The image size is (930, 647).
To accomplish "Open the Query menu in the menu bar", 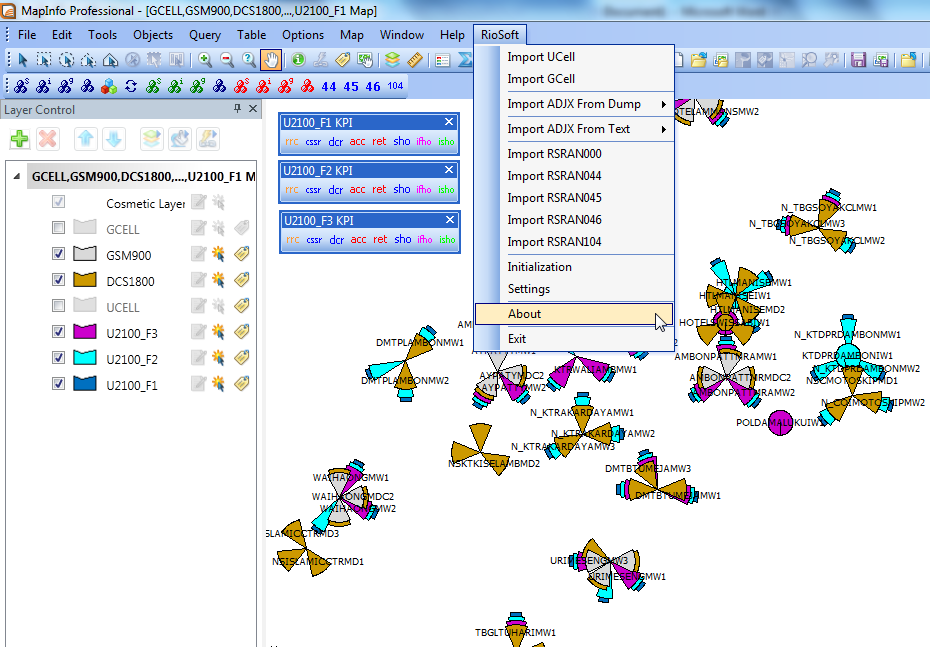I will 204,33.
